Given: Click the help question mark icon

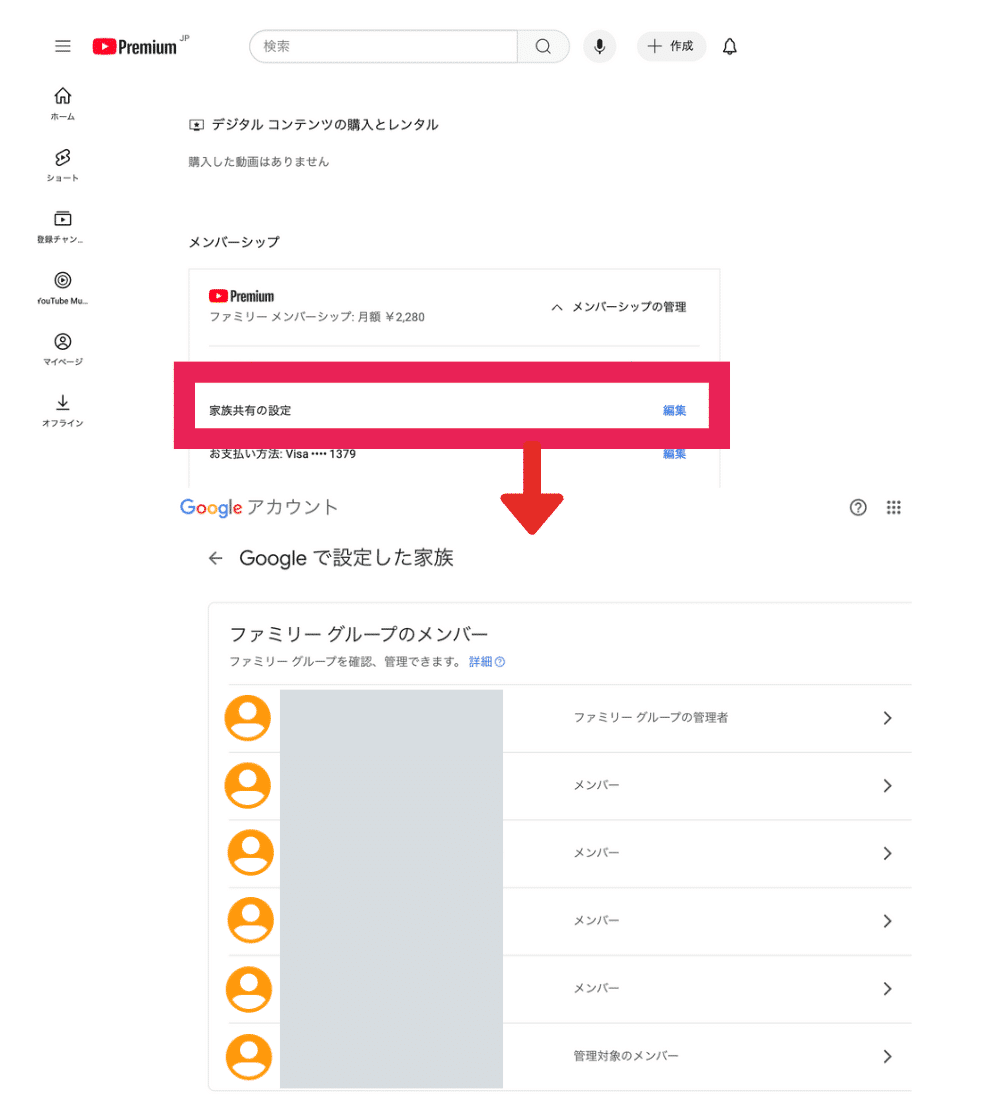Looking at the screenshot, I should pos(858,507).
